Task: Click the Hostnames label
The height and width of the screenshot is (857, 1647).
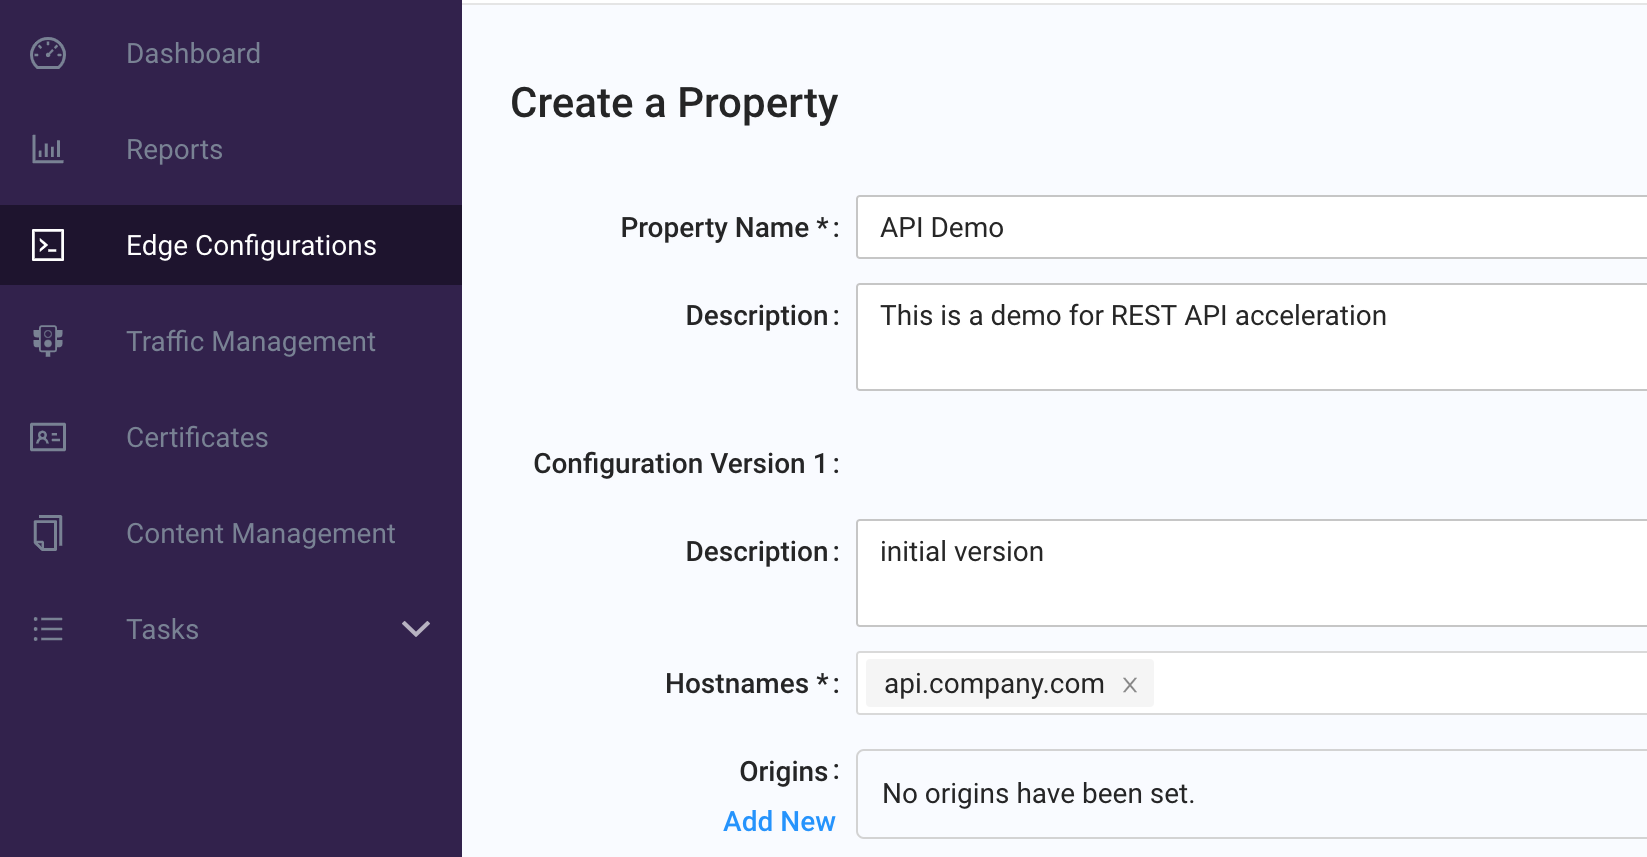Action: click(x=751, y=684)
